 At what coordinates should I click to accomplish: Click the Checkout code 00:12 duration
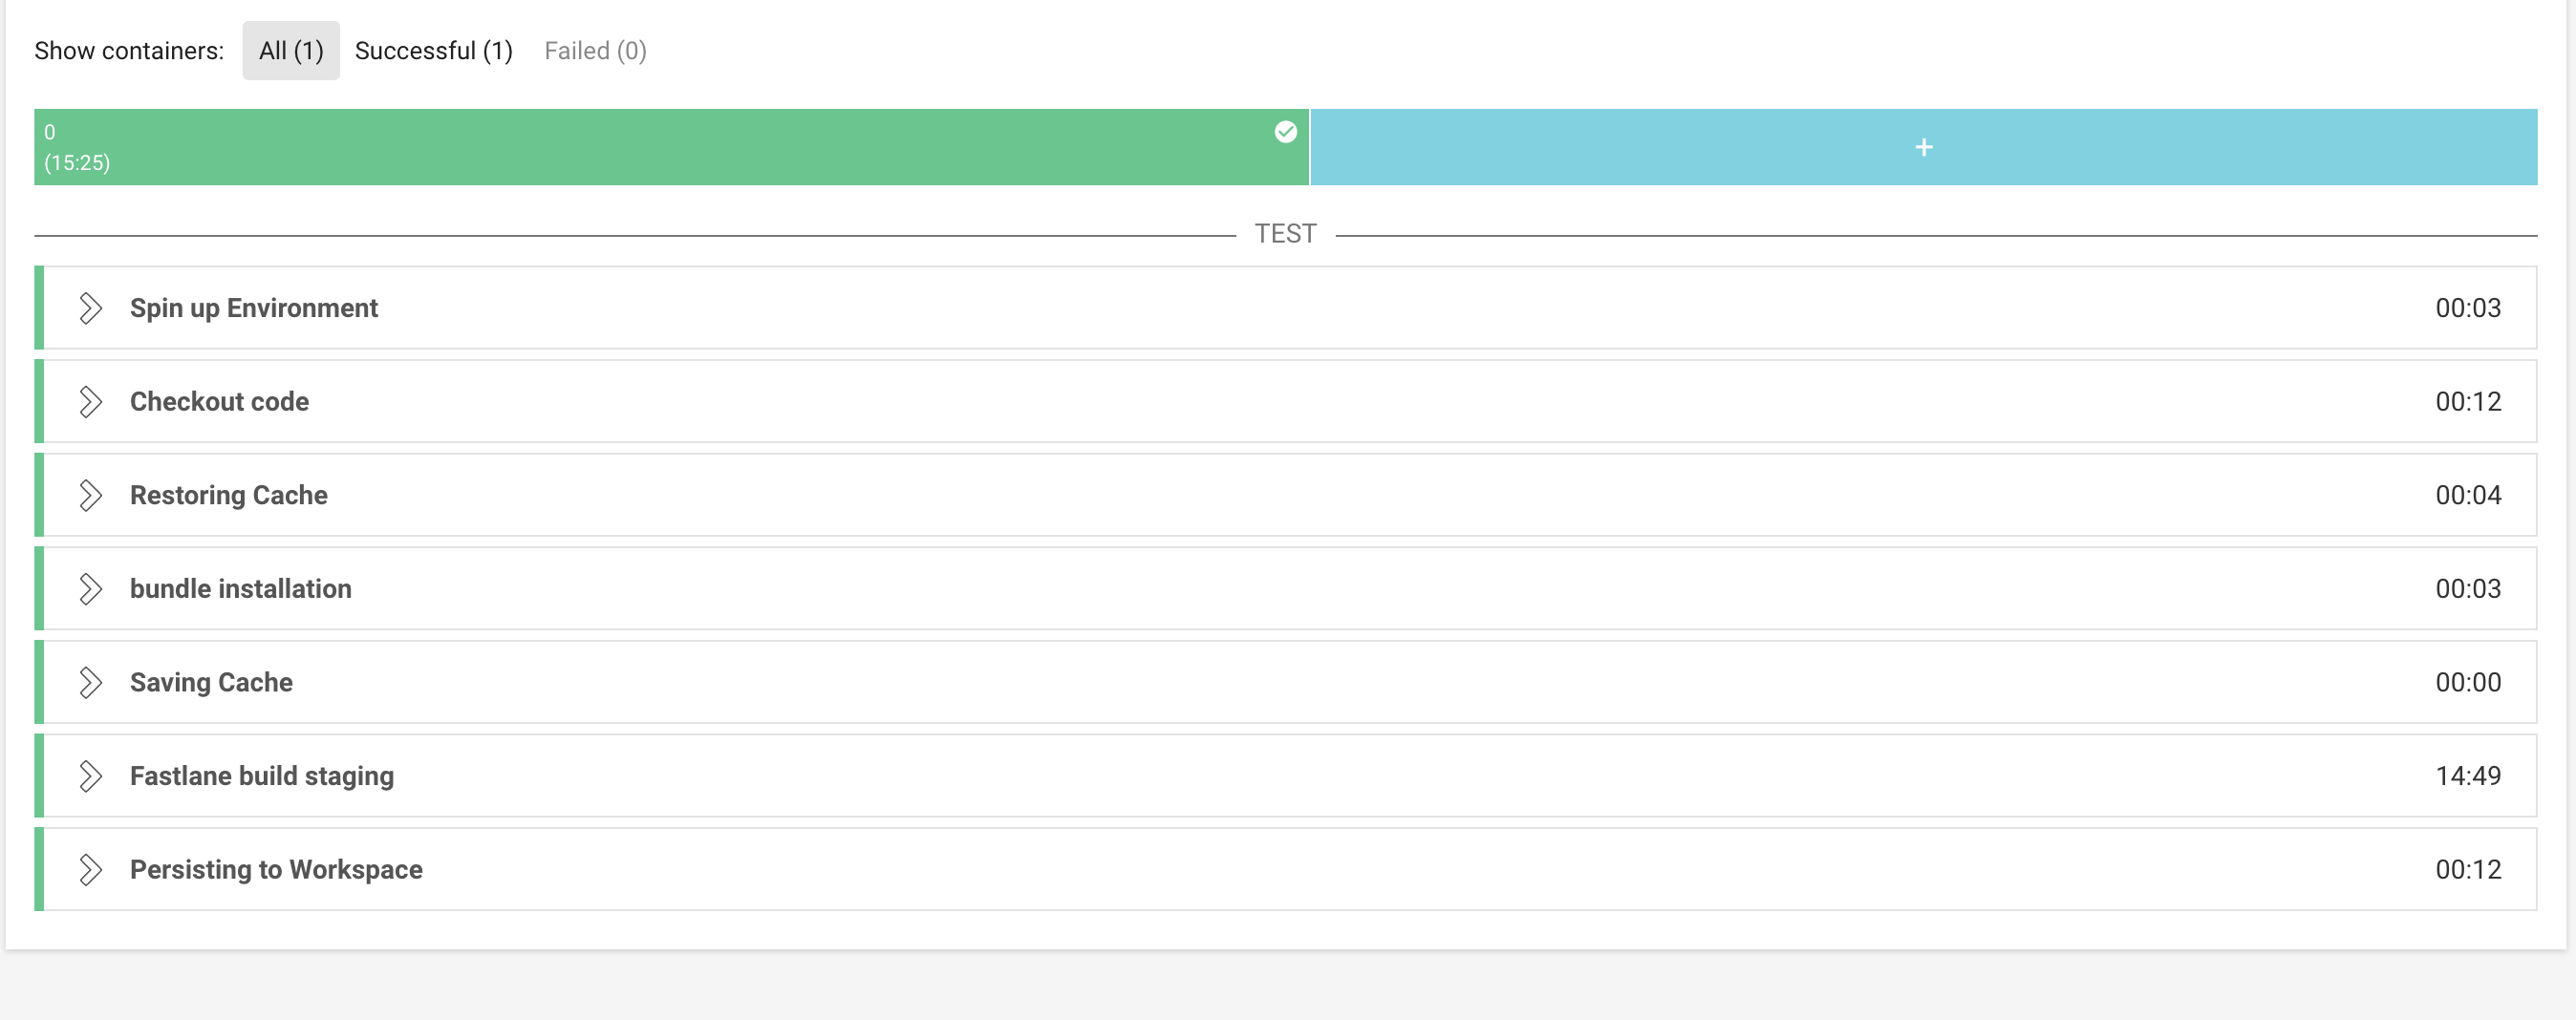coord(2468,402)
